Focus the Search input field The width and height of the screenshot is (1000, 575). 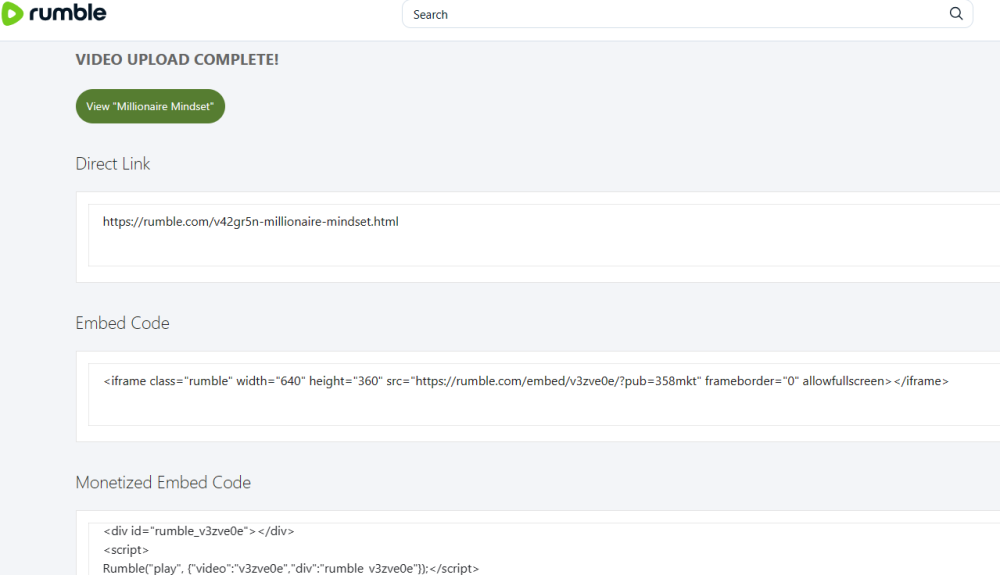670,14
